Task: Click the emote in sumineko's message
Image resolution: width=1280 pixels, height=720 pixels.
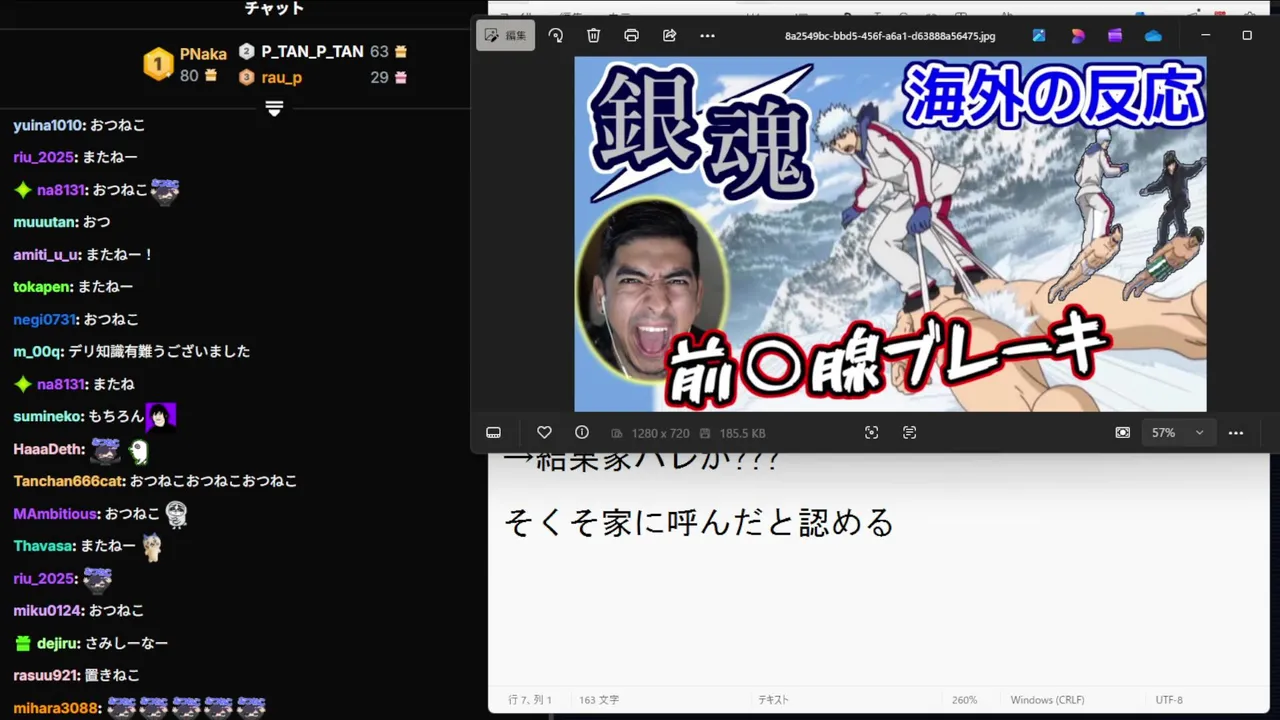Action: click(161, 416)
